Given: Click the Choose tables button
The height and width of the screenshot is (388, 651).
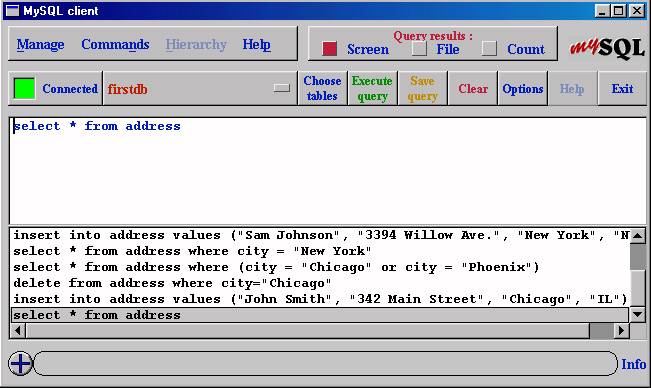Looking at the screenshot, I should tap(322, 88).
